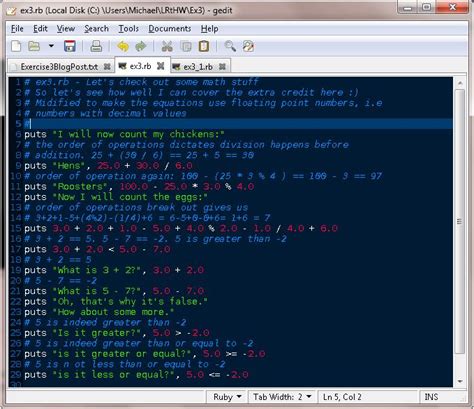This screenshot has width=474, height=409.
Task: Undo the last action
Action: [x=123, y=46]
